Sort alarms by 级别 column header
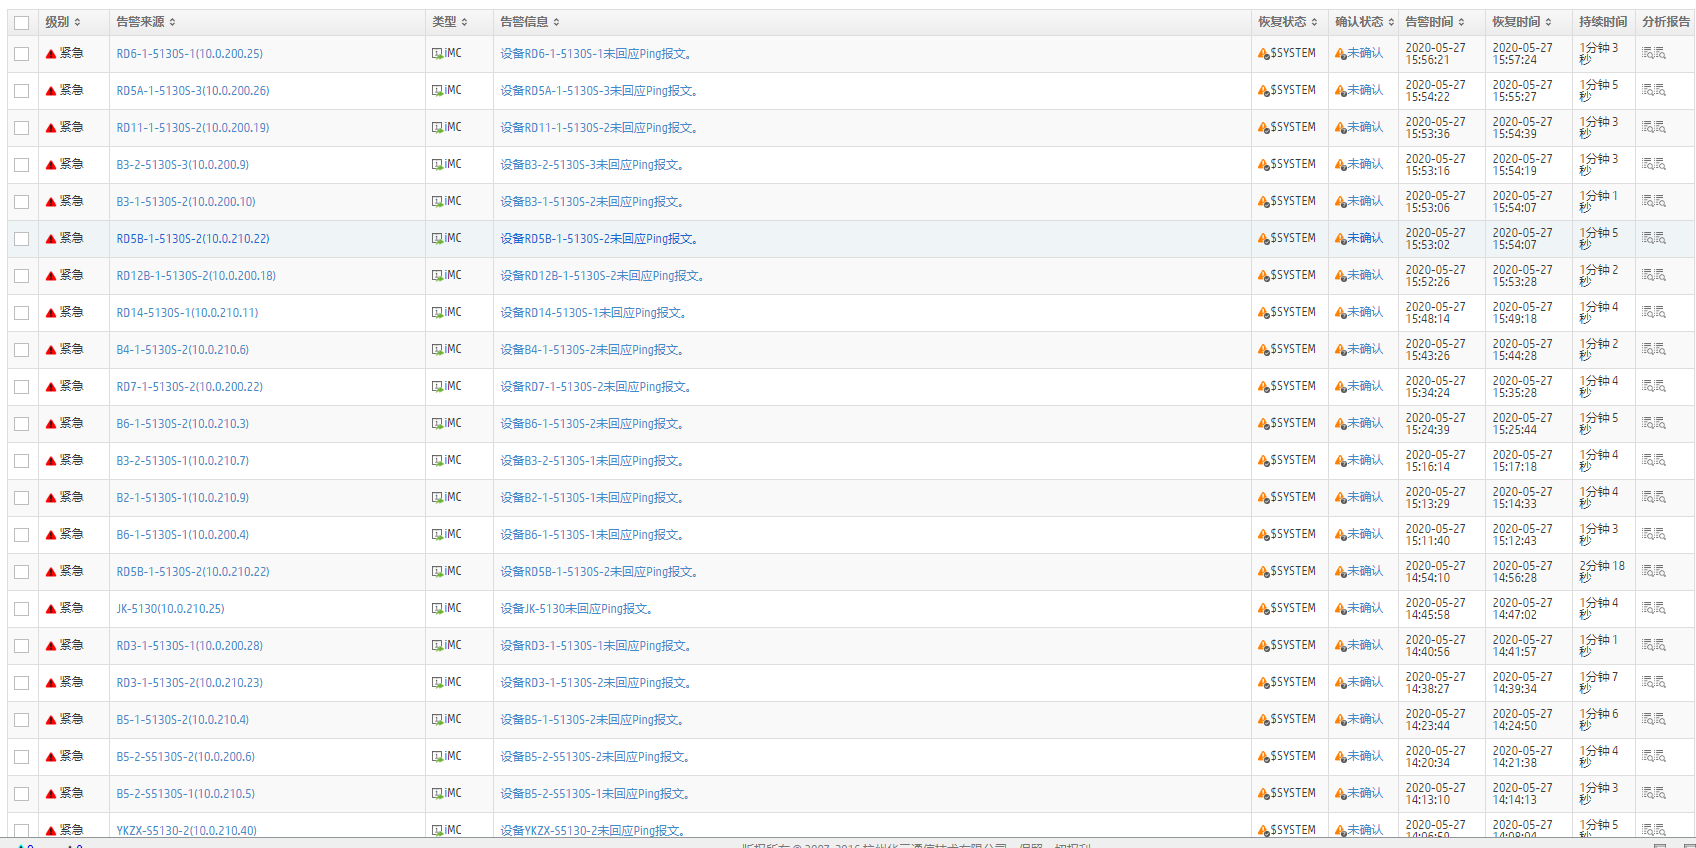Screen dimensions: 1696x848 (x=63, y=22)
